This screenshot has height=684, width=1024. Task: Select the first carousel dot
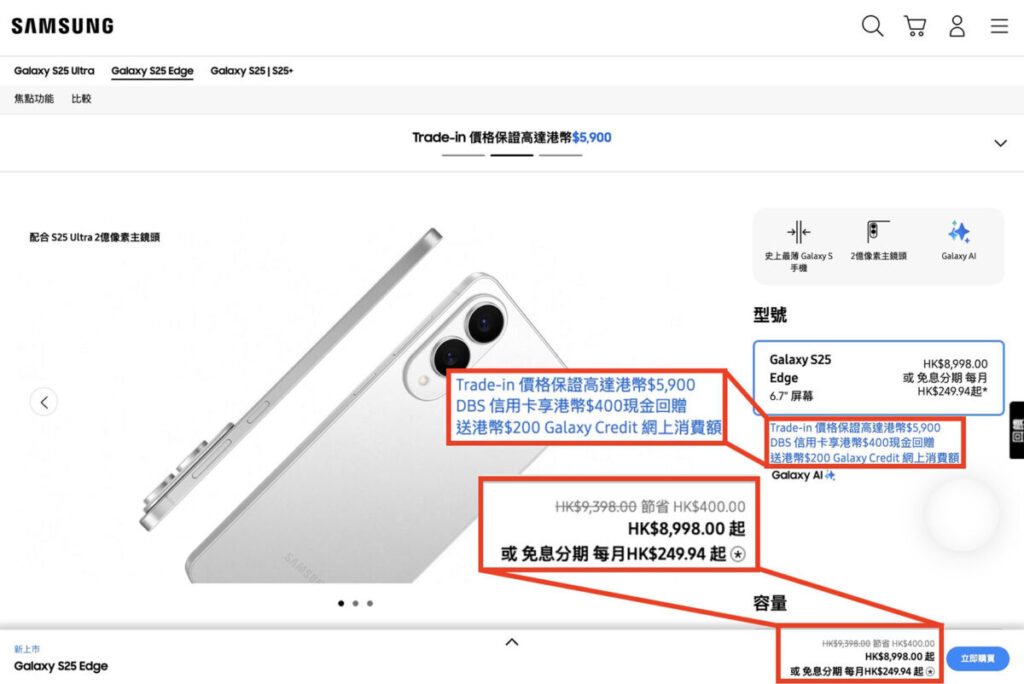coord(341,604)
